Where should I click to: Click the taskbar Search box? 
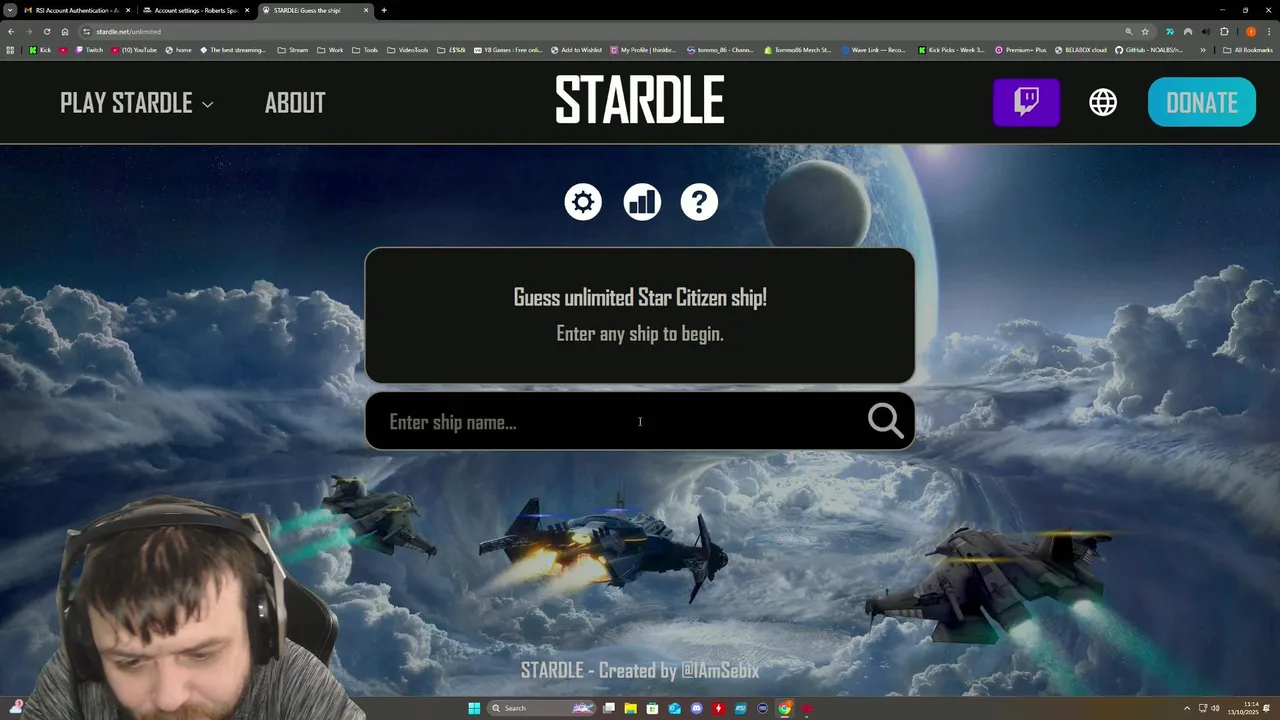pos(542,708)
